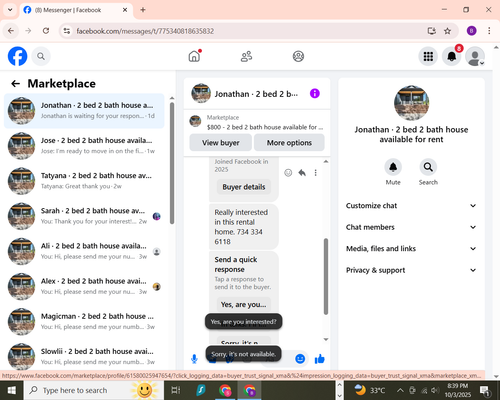Expand the Customize chat section

click(411, 206)
